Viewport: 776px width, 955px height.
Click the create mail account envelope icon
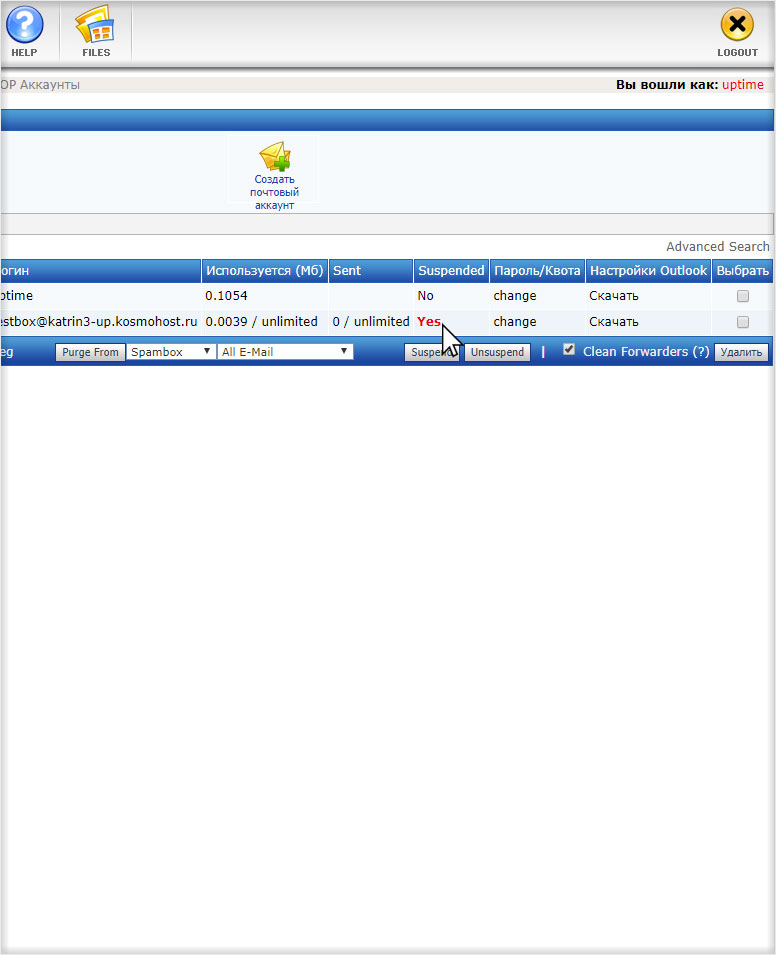coord(274,157)
